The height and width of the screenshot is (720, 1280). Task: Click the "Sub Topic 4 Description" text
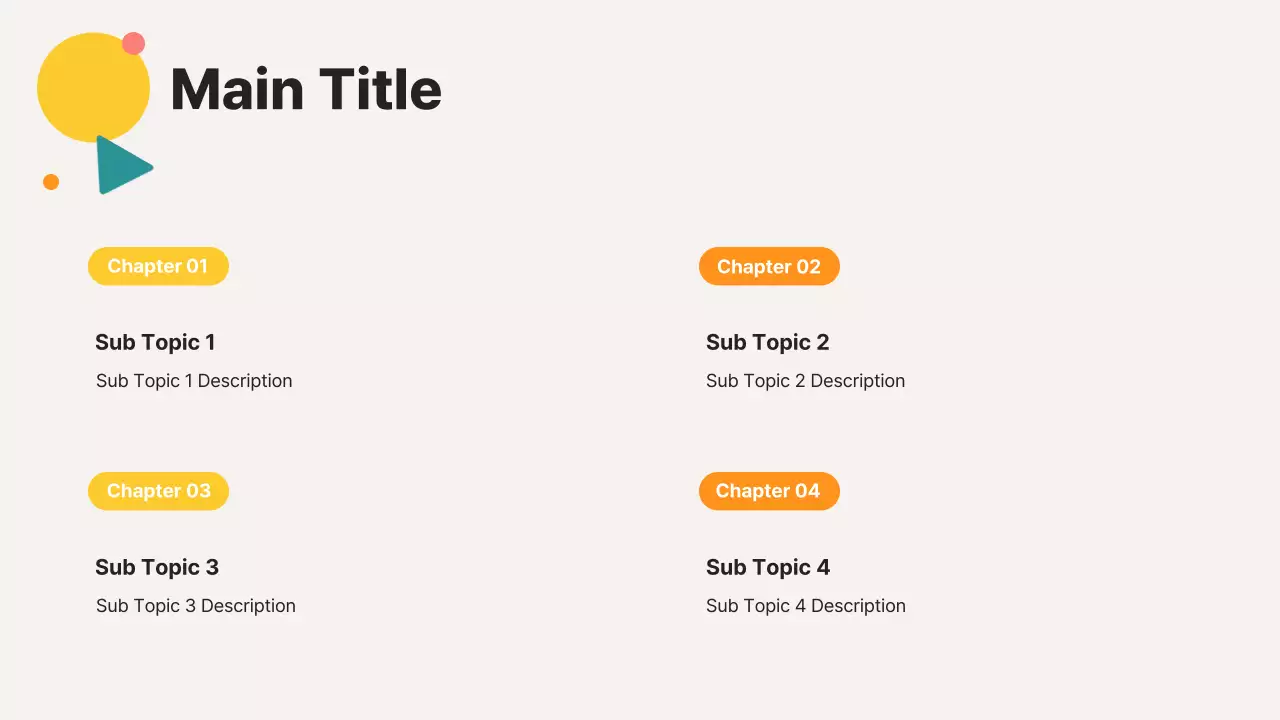806,606
